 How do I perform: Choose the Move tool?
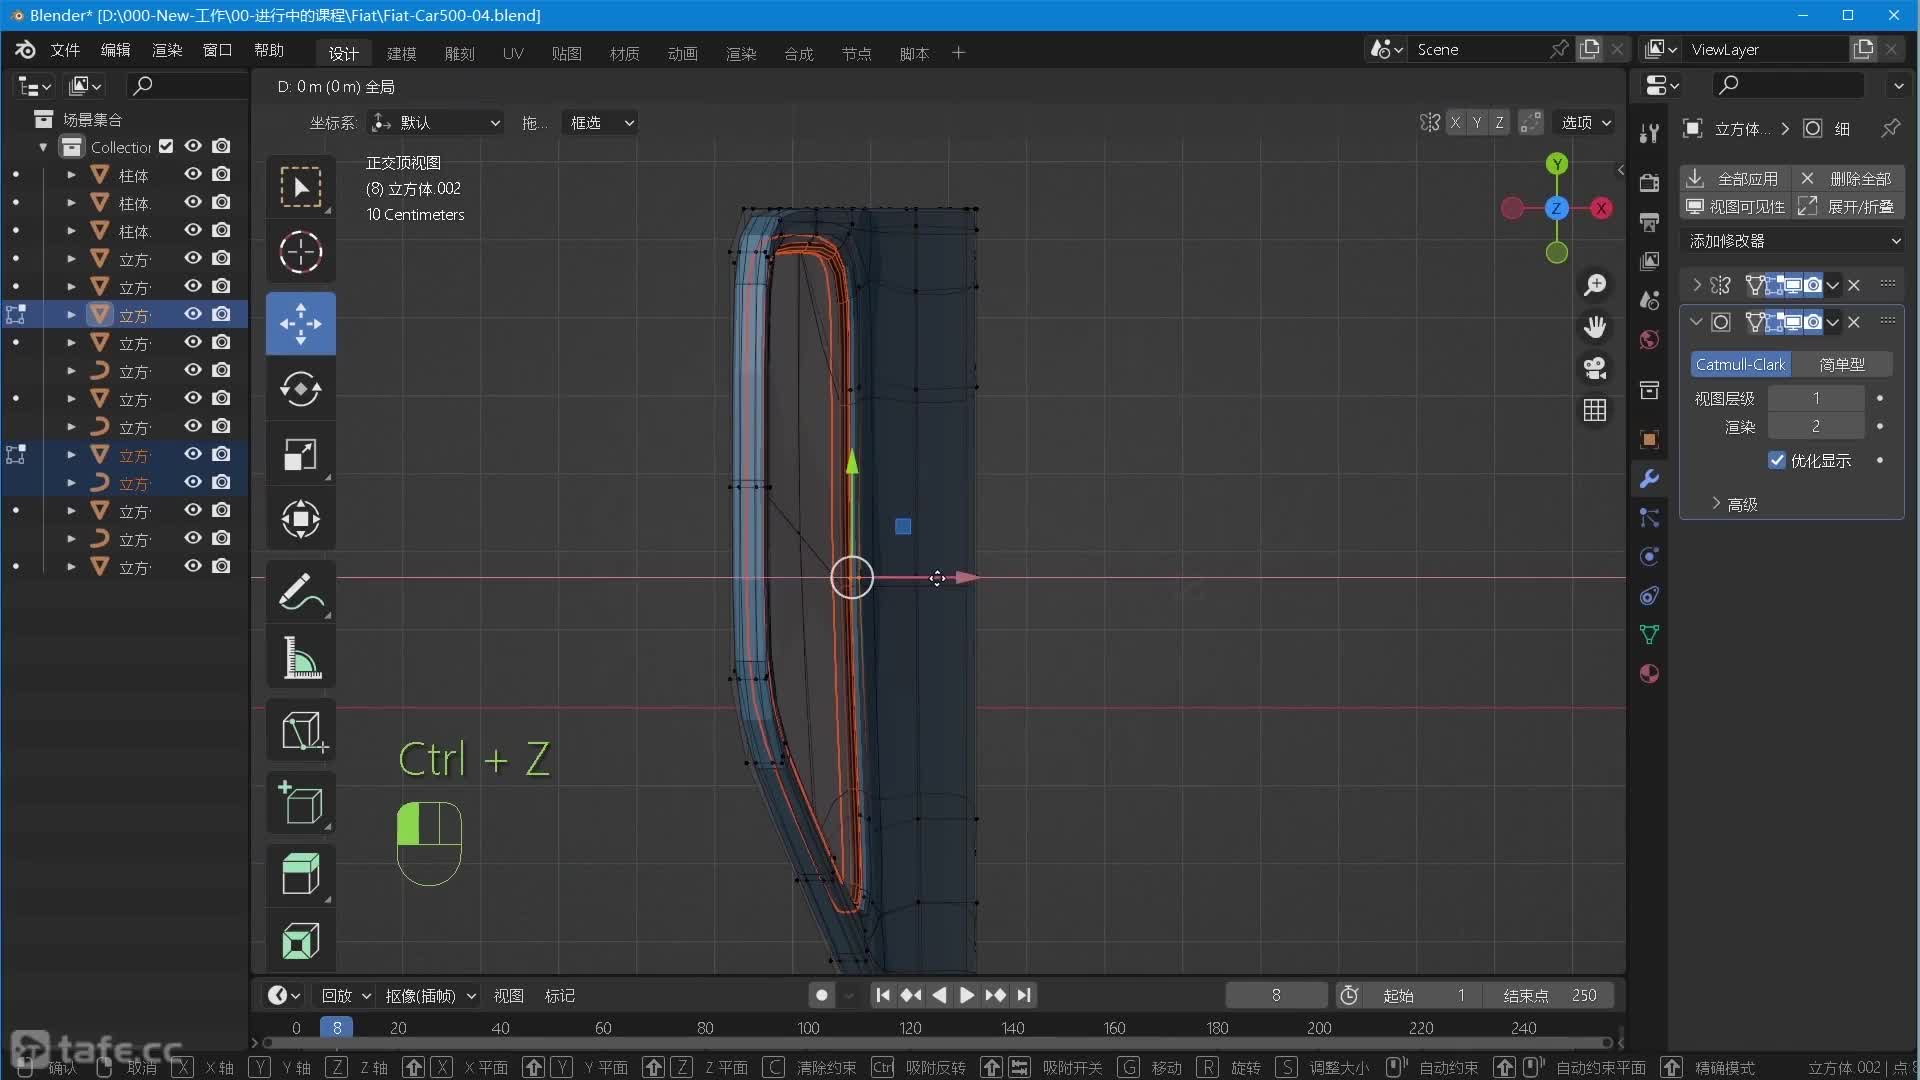(301, 324)
